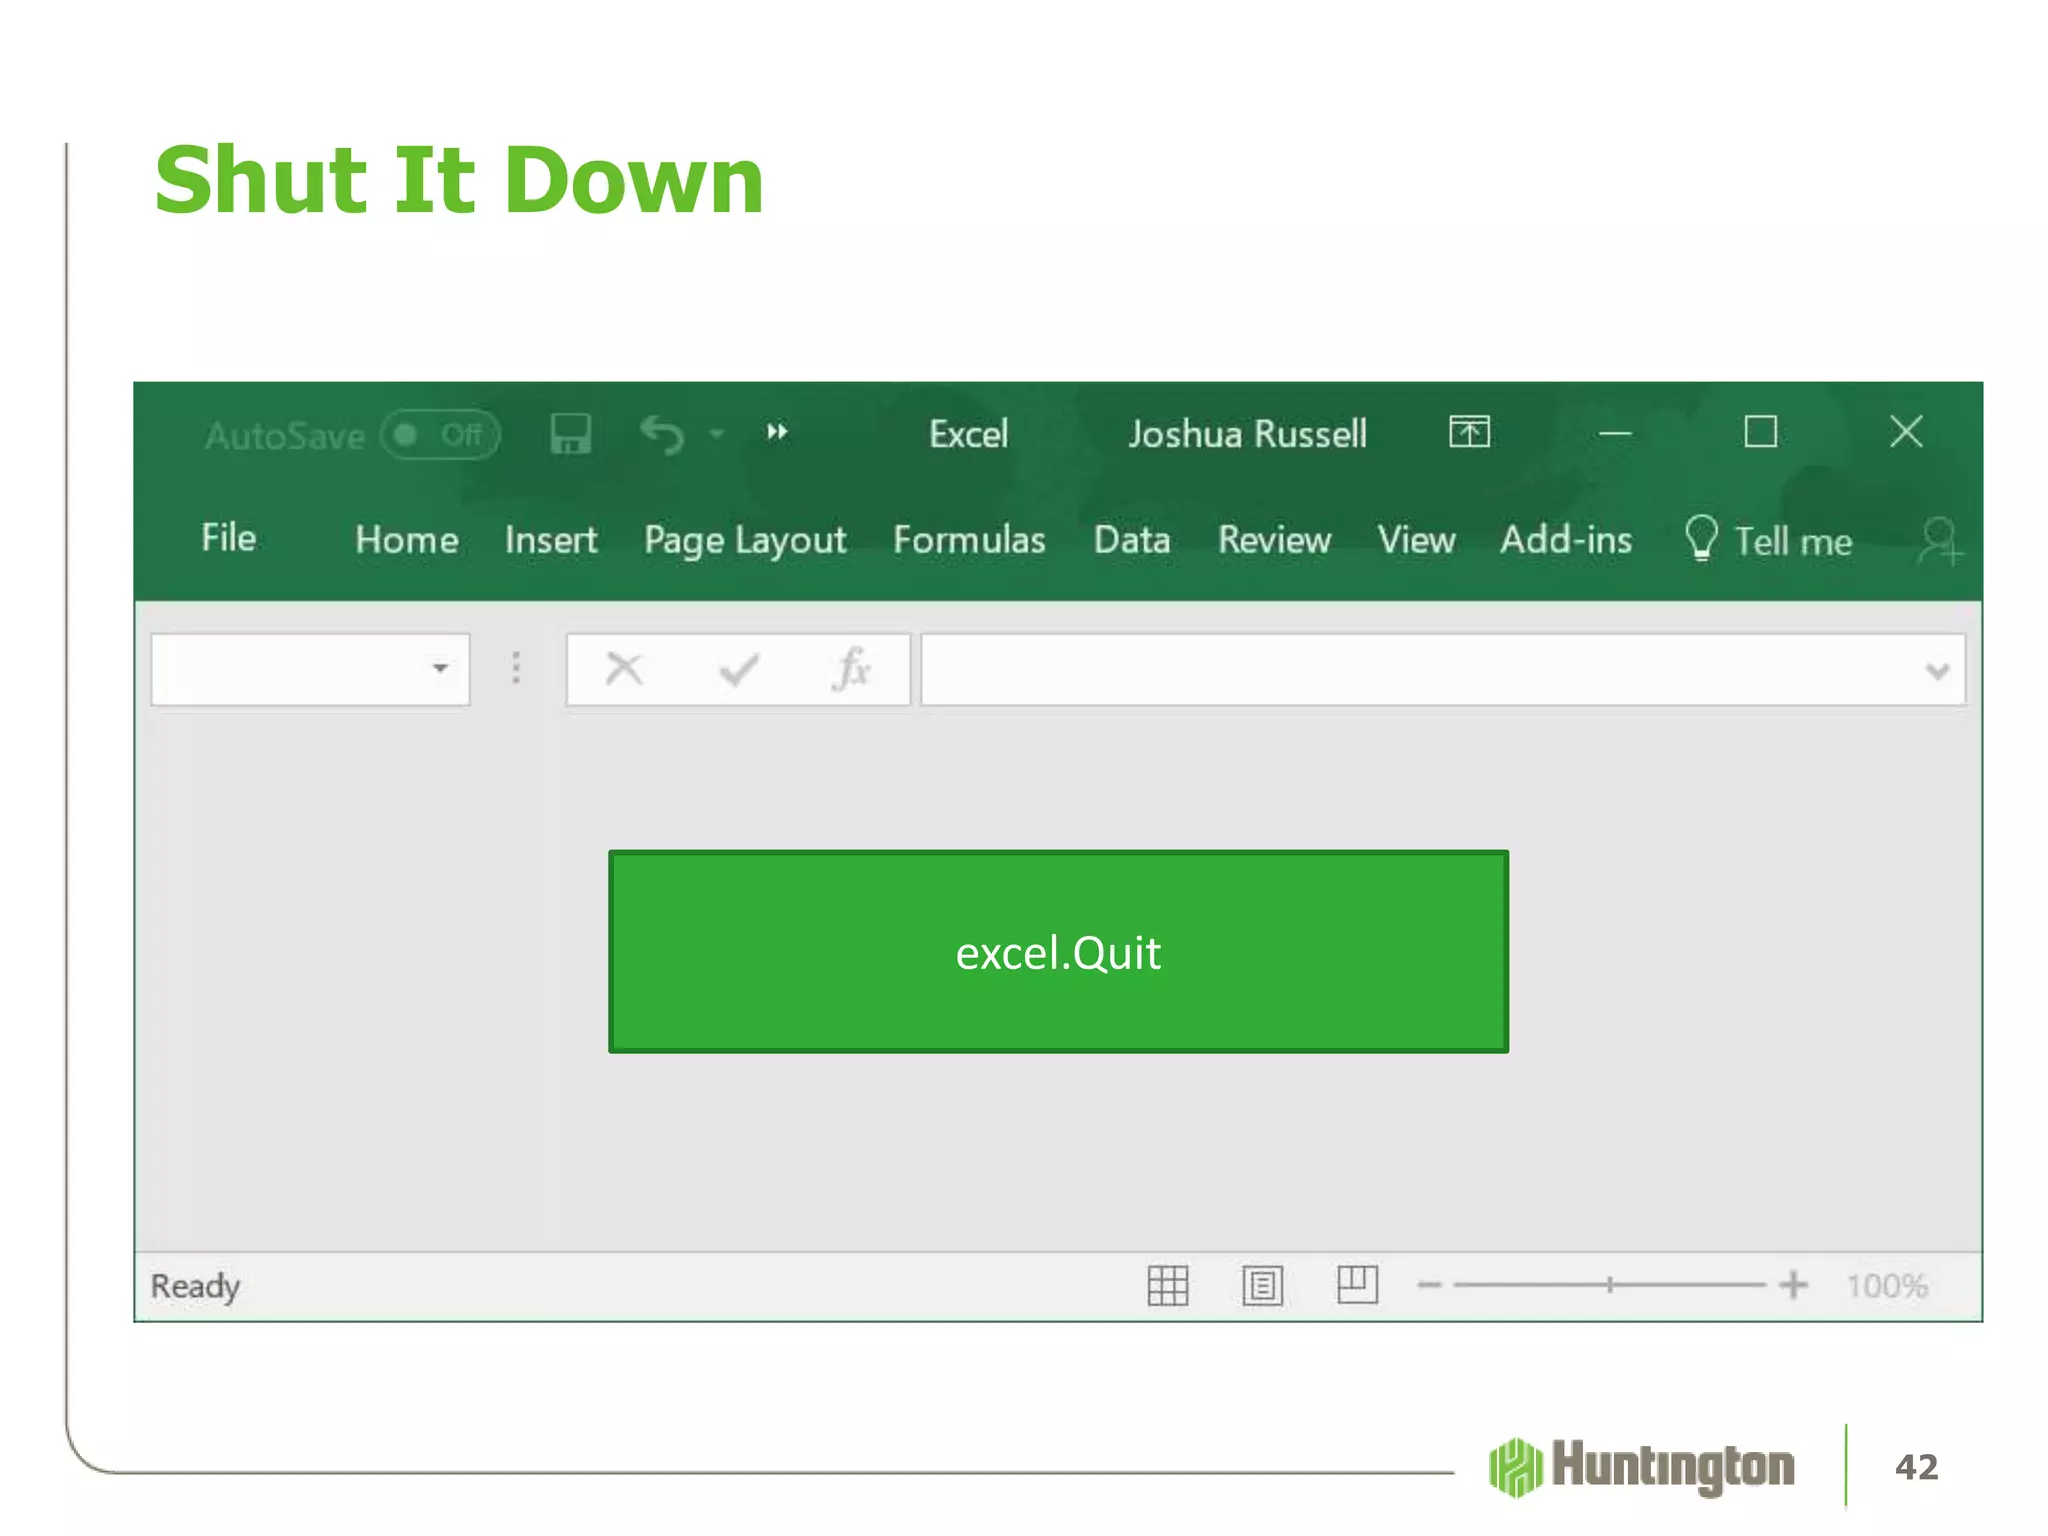Switch to Normal view icon
This screenshot has height=1536, width=2048.
point(1167,1285)
